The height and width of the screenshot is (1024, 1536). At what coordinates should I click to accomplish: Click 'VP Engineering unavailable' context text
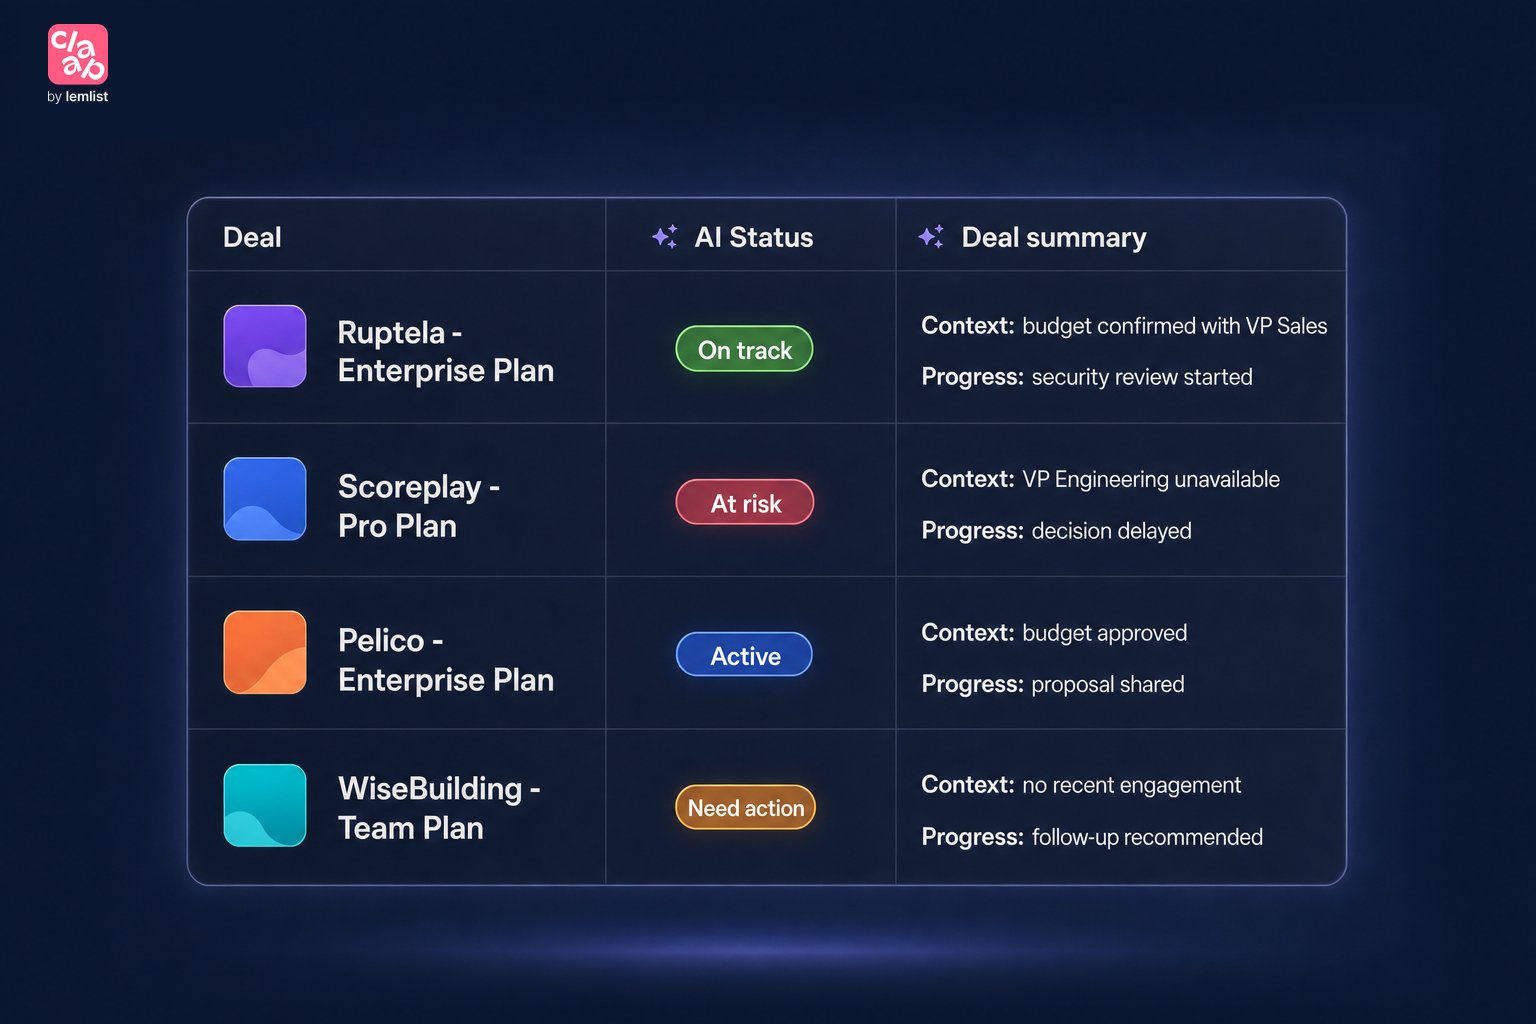pyautogui.click(x=1151, y=480)
